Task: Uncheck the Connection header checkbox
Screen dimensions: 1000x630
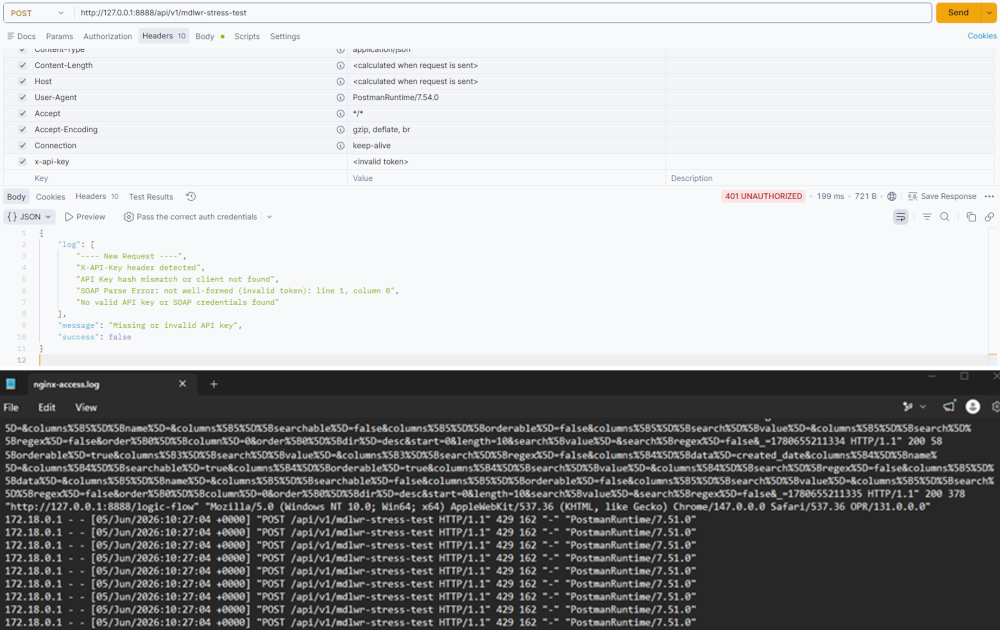Action: [x=22, y=145]
